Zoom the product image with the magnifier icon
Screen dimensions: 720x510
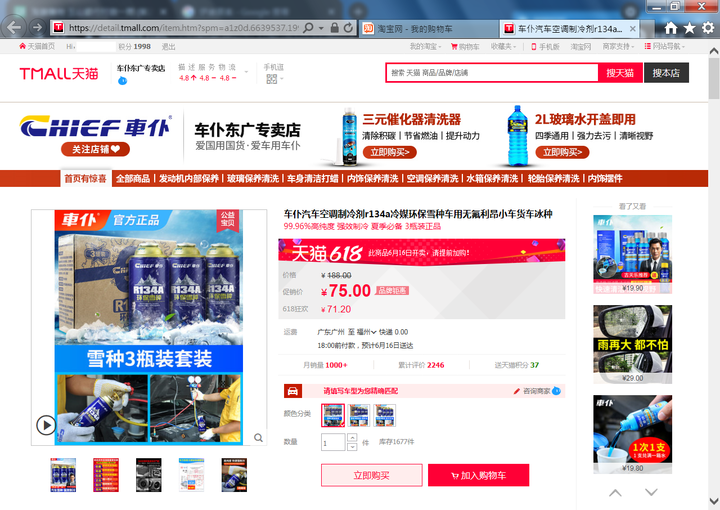click(x=259, y=437)
